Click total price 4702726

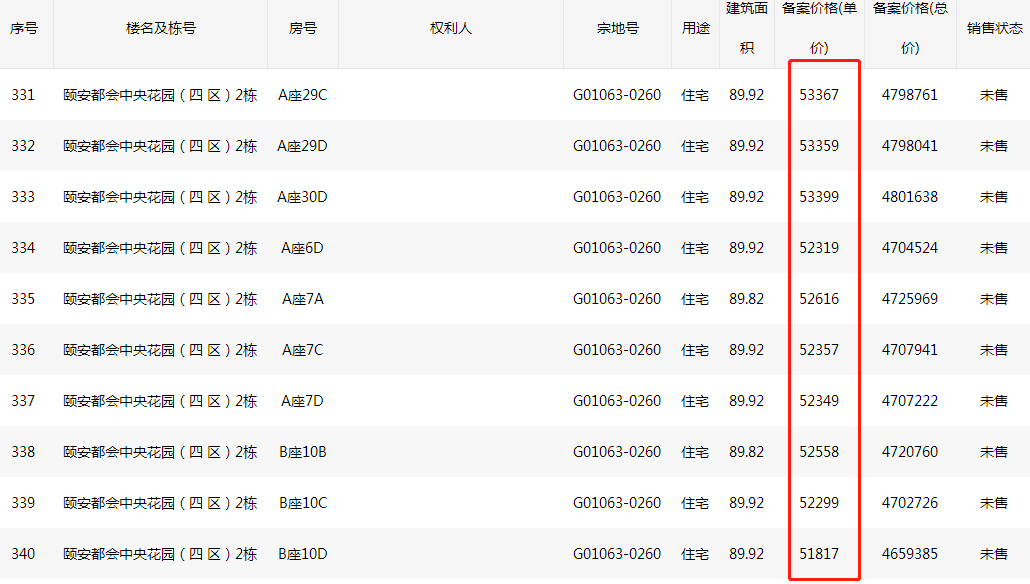(x=910, y=503)
